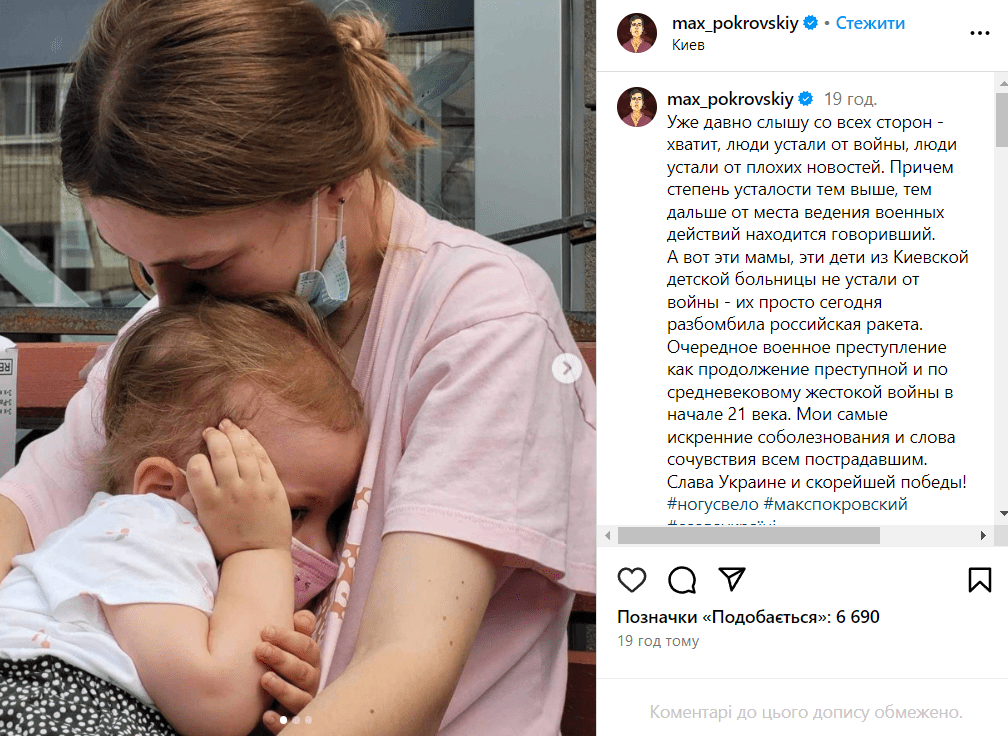This screenshot has height=736, width=1008.
Task: View the list of 6 690 likes
Action: [748, 617]
